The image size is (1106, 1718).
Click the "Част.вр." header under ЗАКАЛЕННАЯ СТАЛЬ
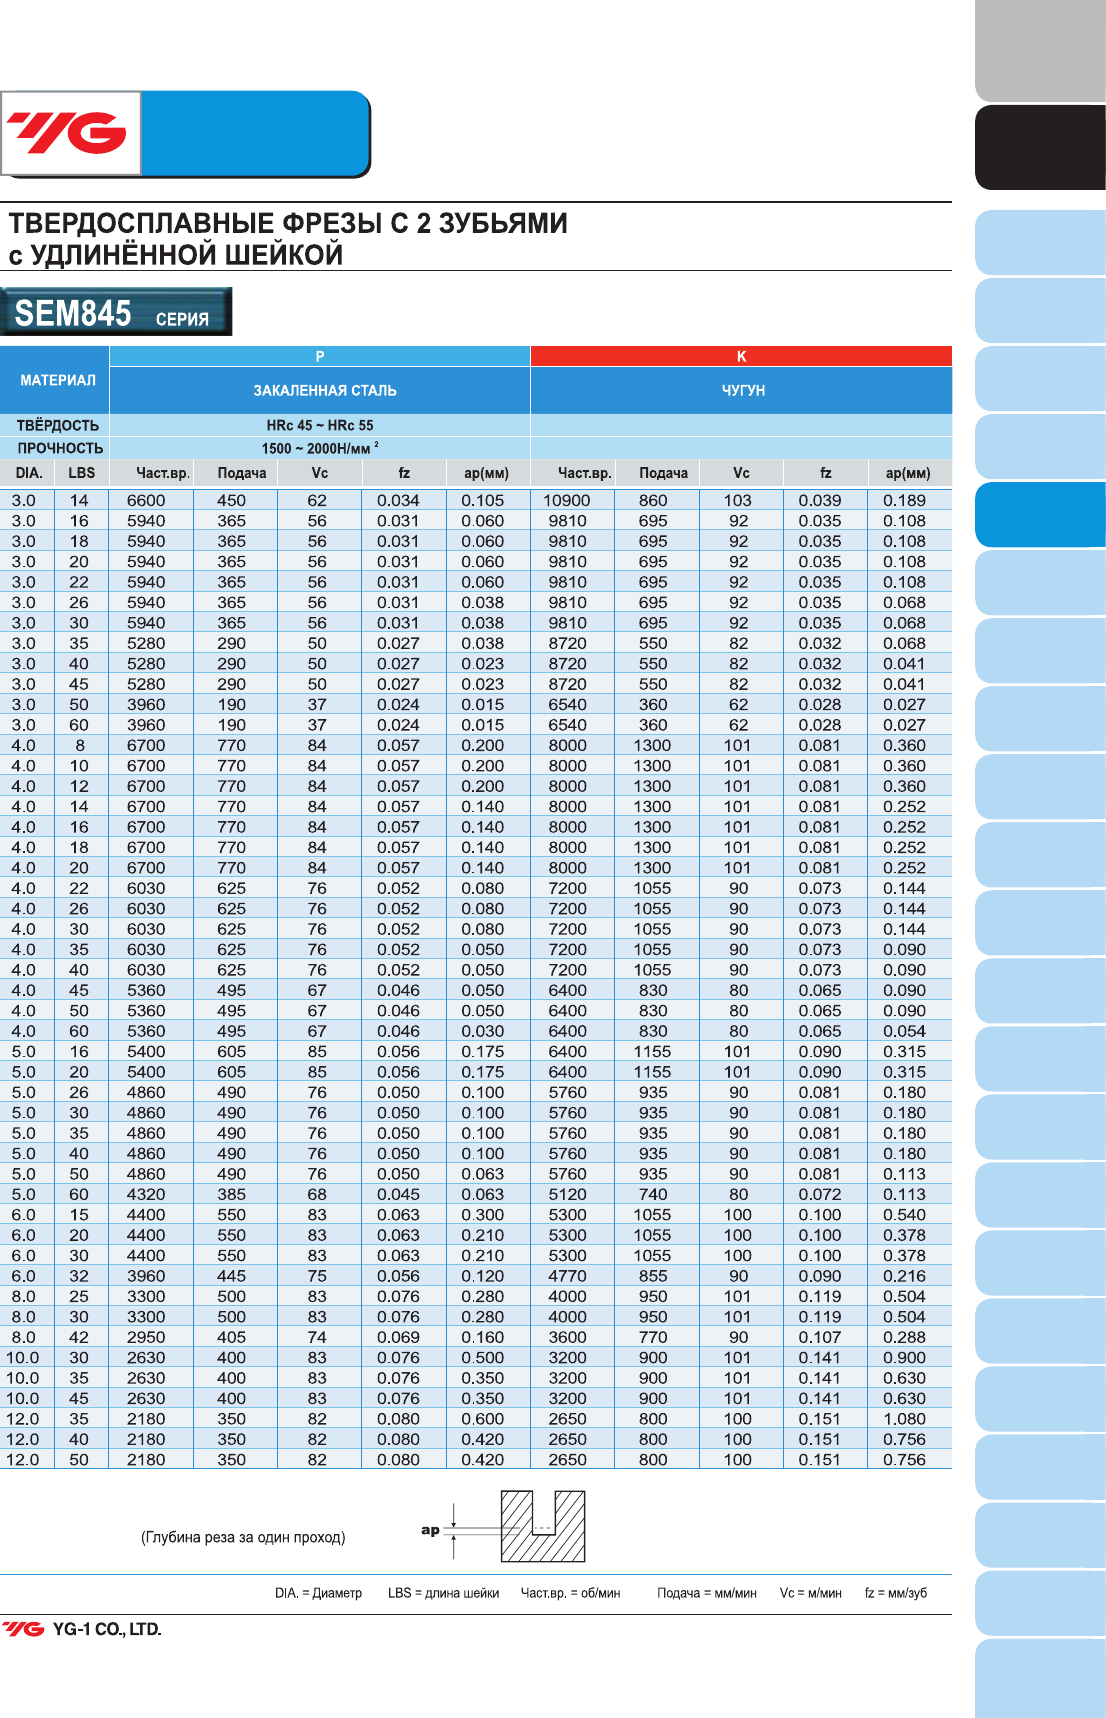163,473
